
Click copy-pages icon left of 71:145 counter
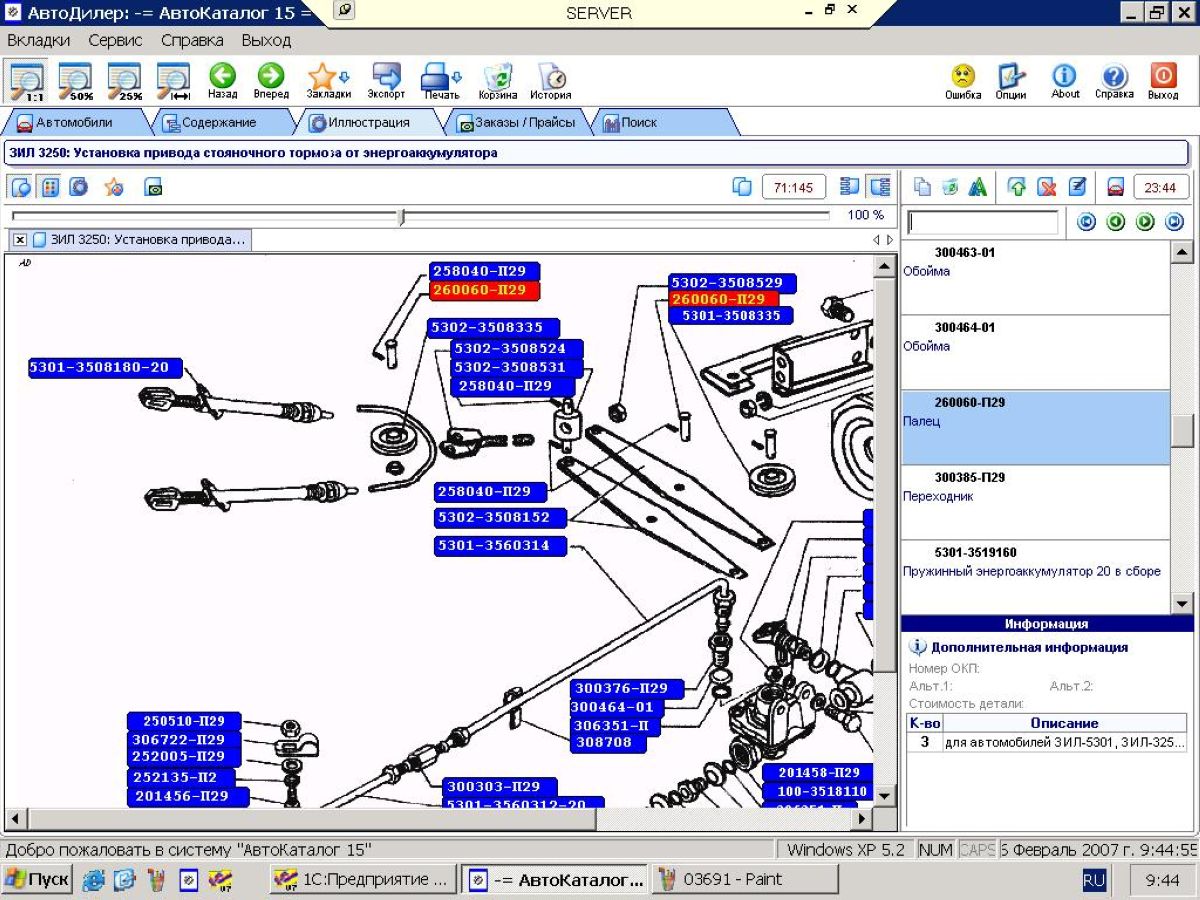[742, 187]
